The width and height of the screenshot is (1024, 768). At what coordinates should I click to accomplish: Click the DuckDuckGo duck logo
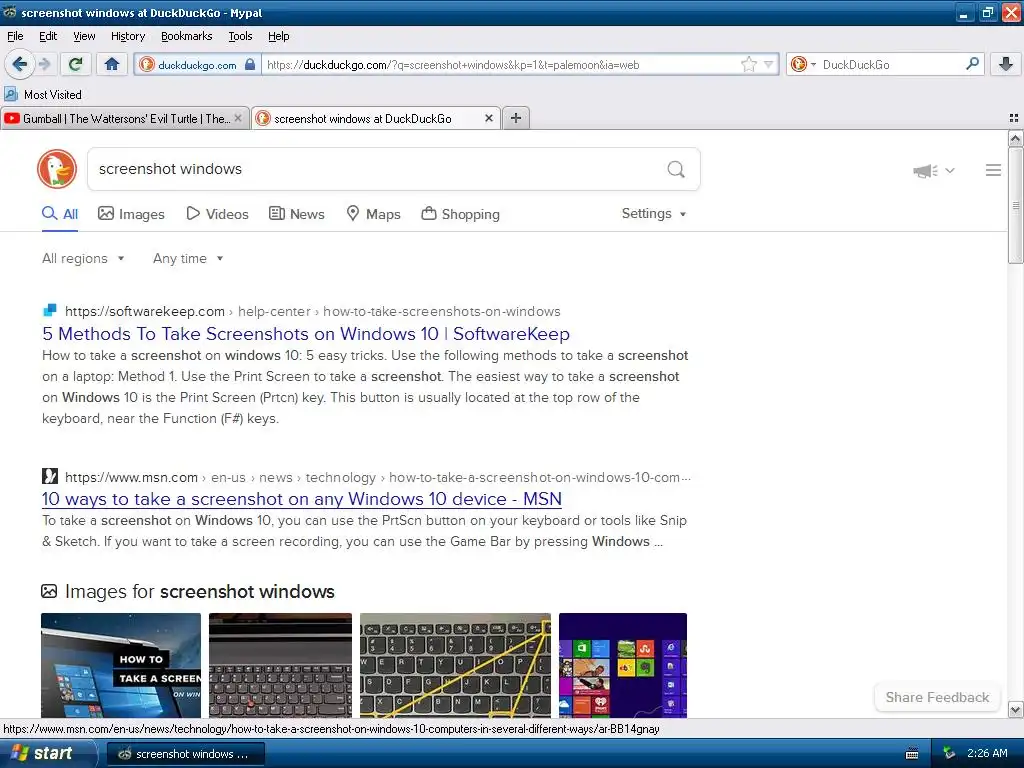point(57,169)
